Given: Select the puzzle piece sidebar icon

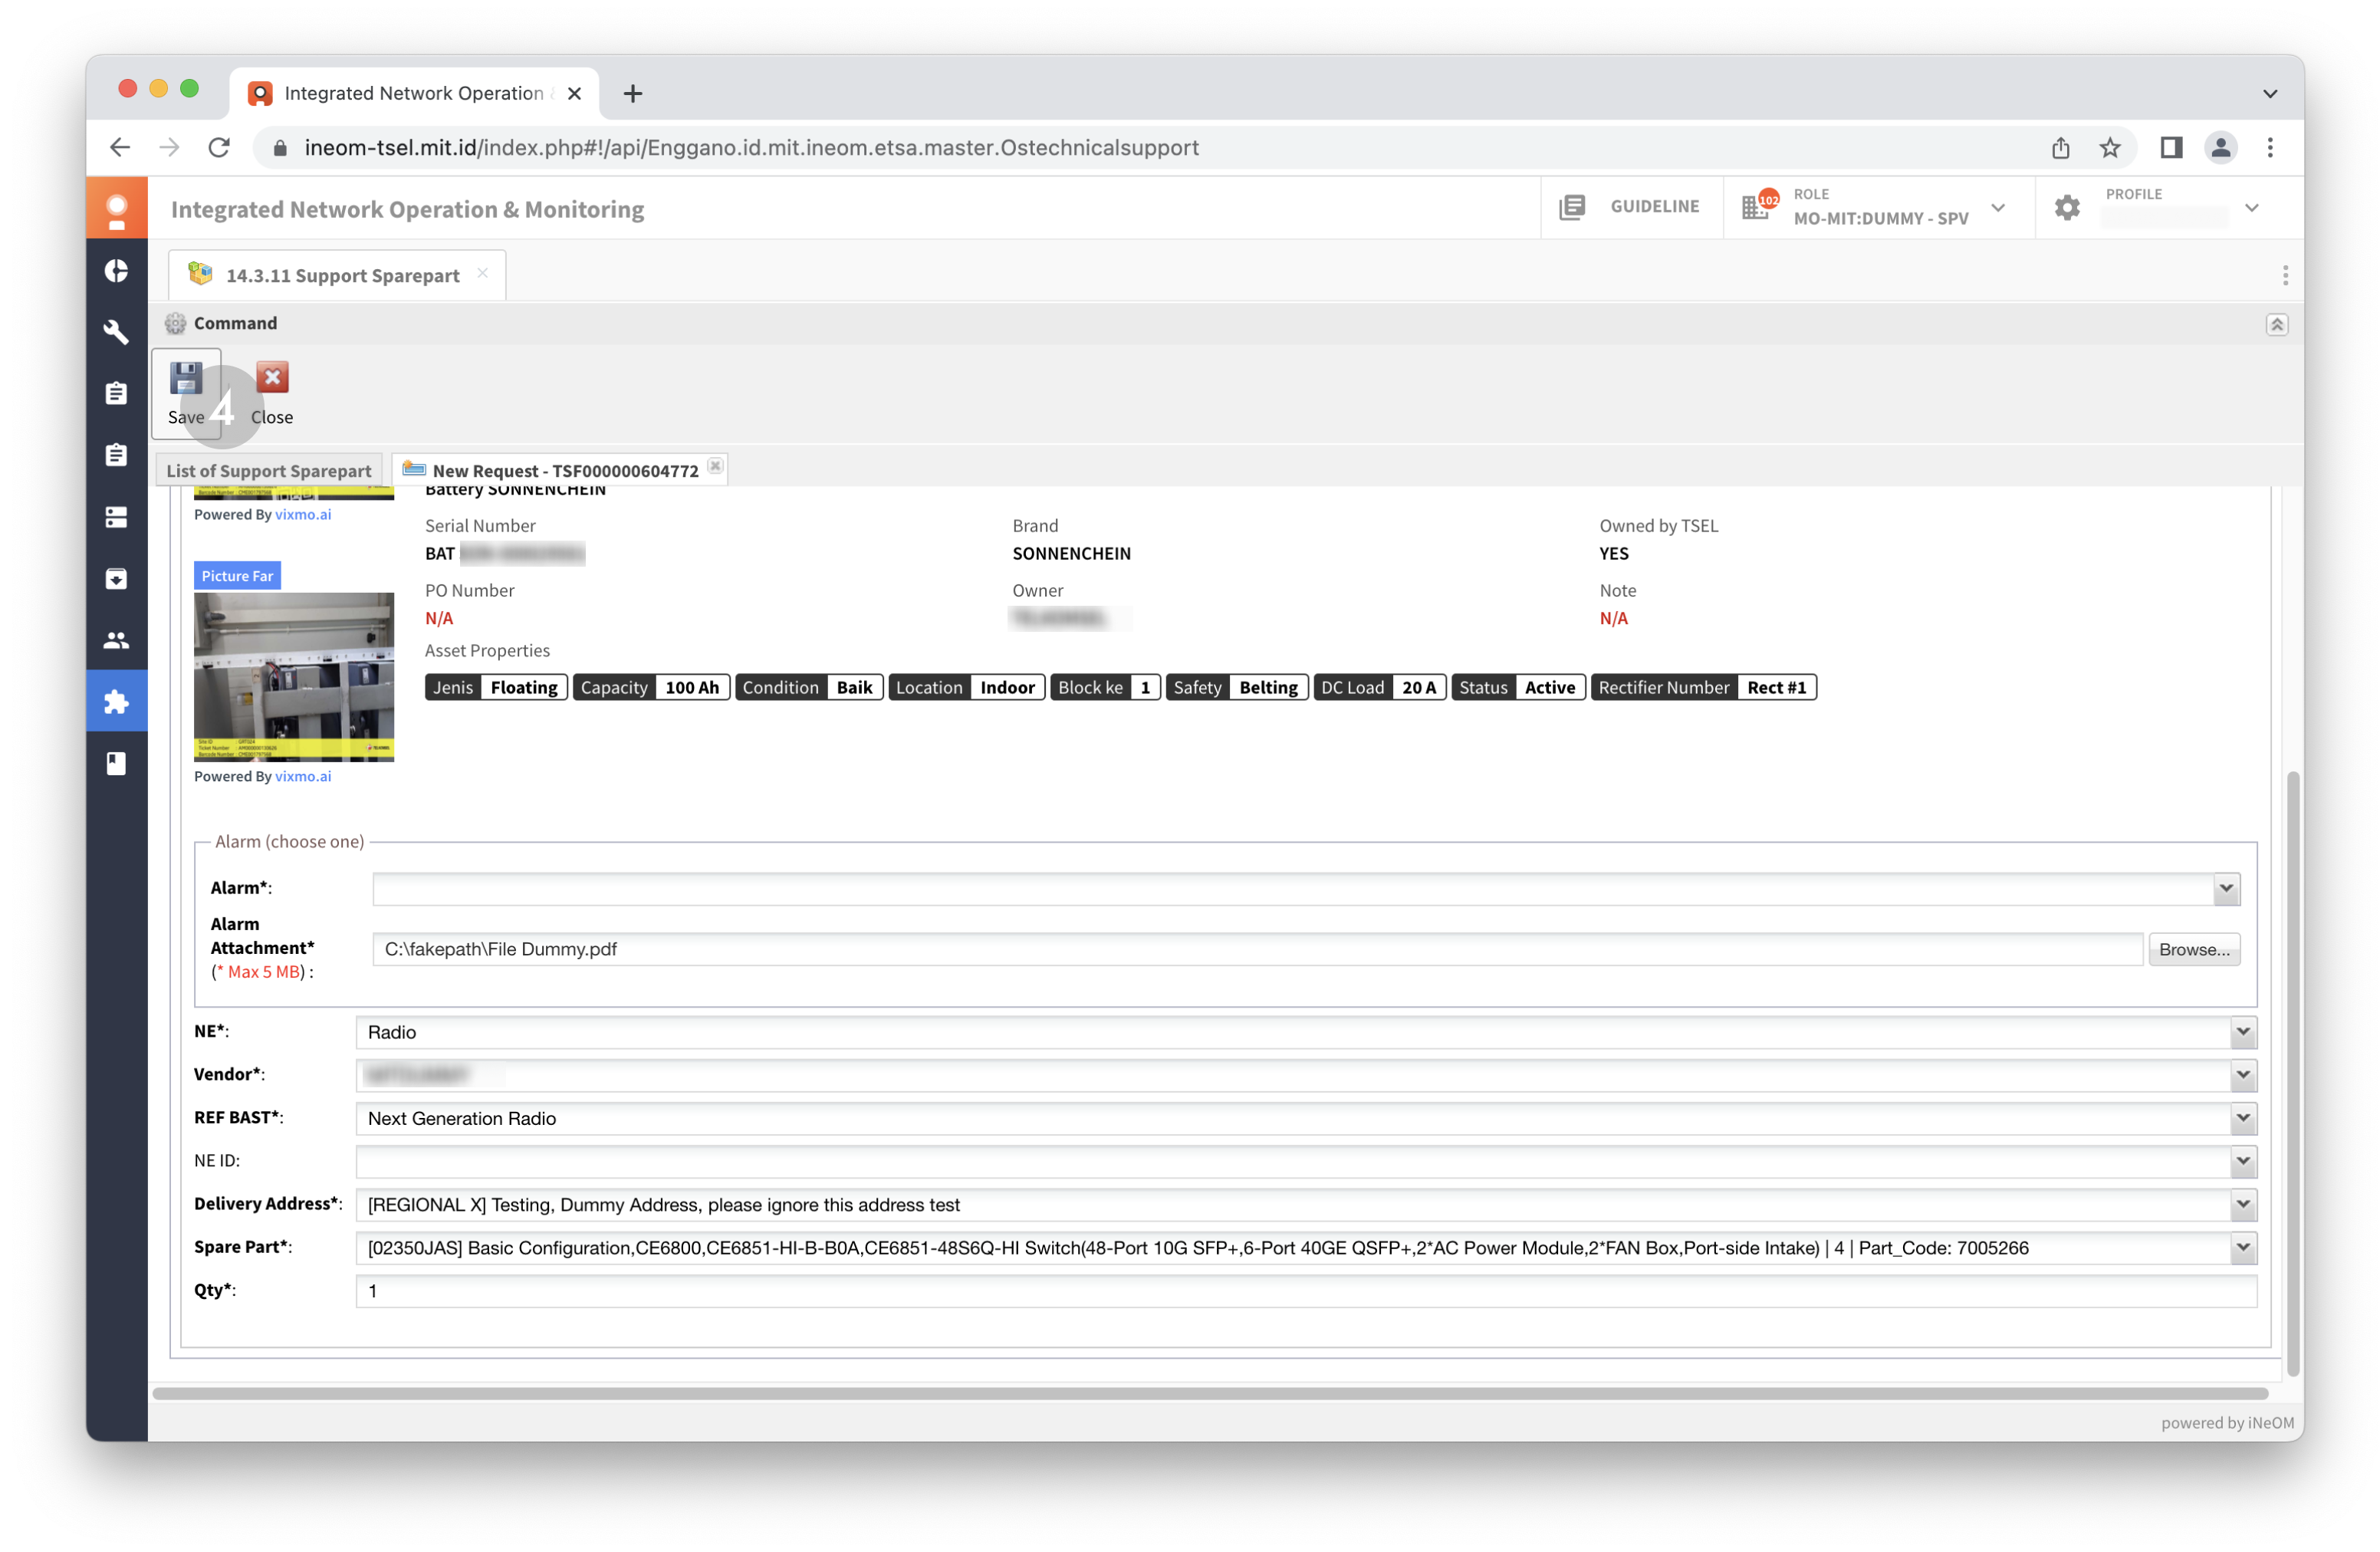Looking at the screenshot, I should point(116,702).
